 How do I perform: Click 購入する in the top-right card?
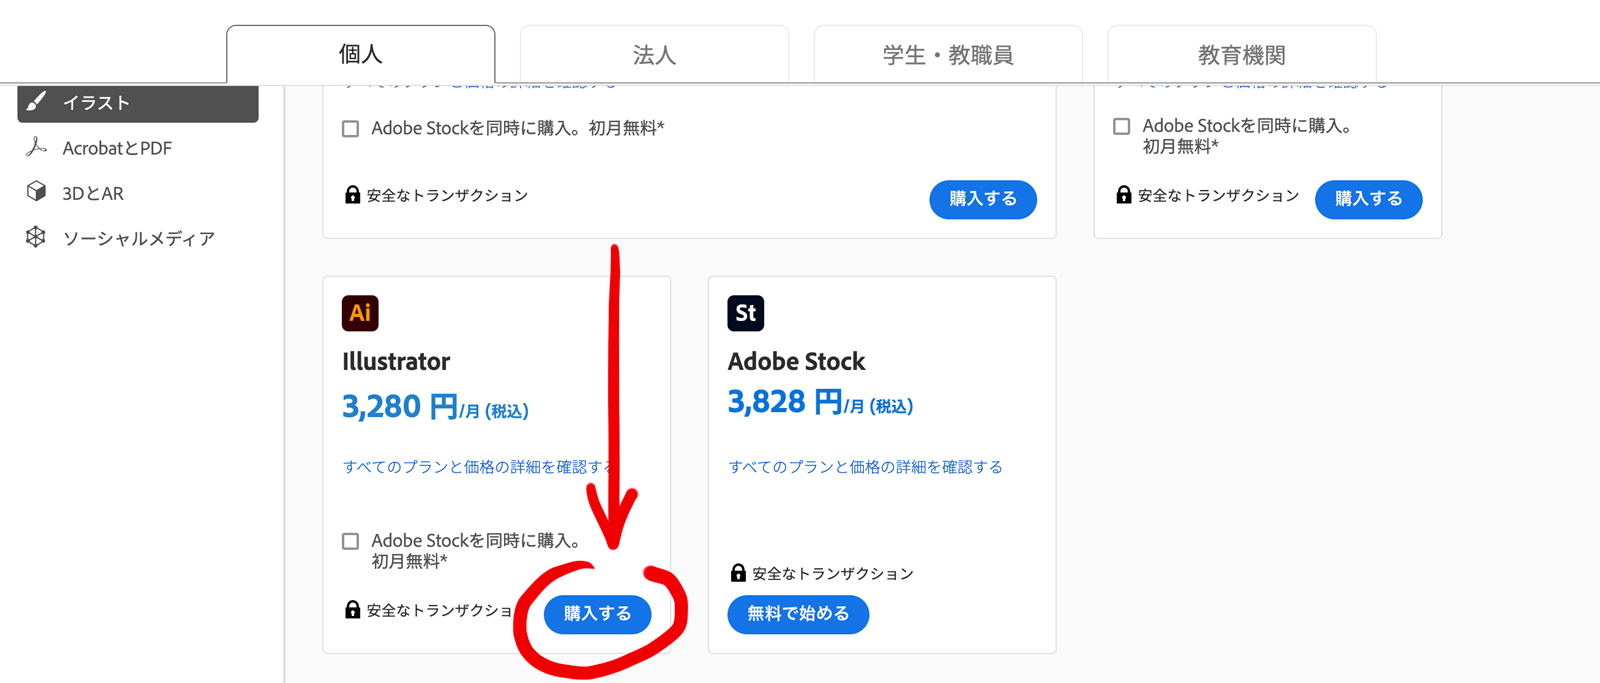pos(1368,199)
